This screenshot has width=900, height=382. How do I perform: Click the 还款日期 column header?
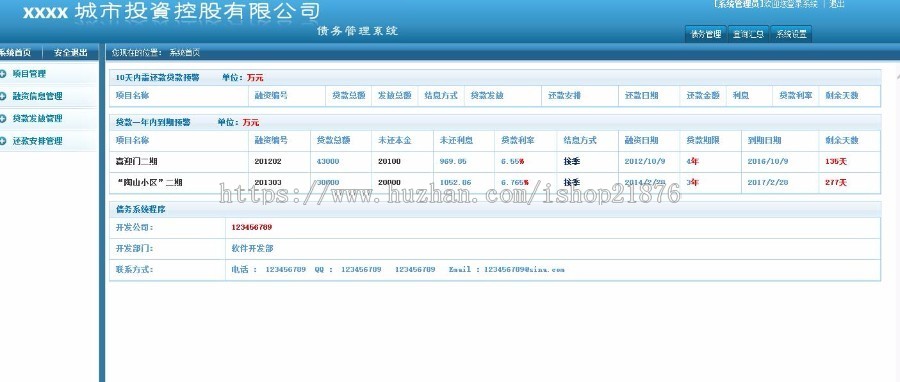pos(642,96)
